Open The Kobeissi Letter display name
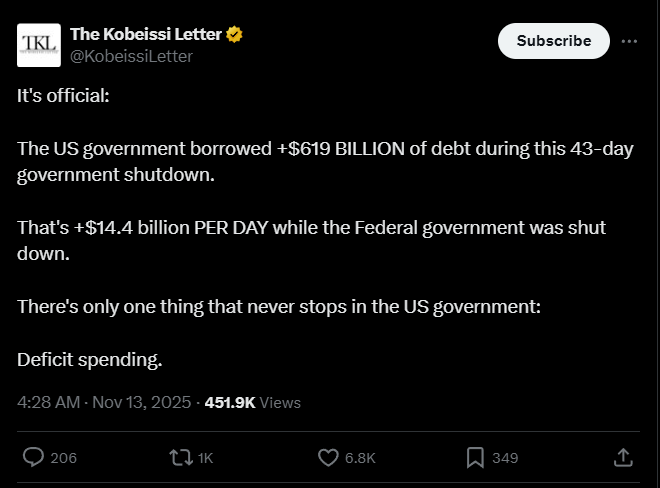This screenshot has height=488, width=660. (146, 35)
